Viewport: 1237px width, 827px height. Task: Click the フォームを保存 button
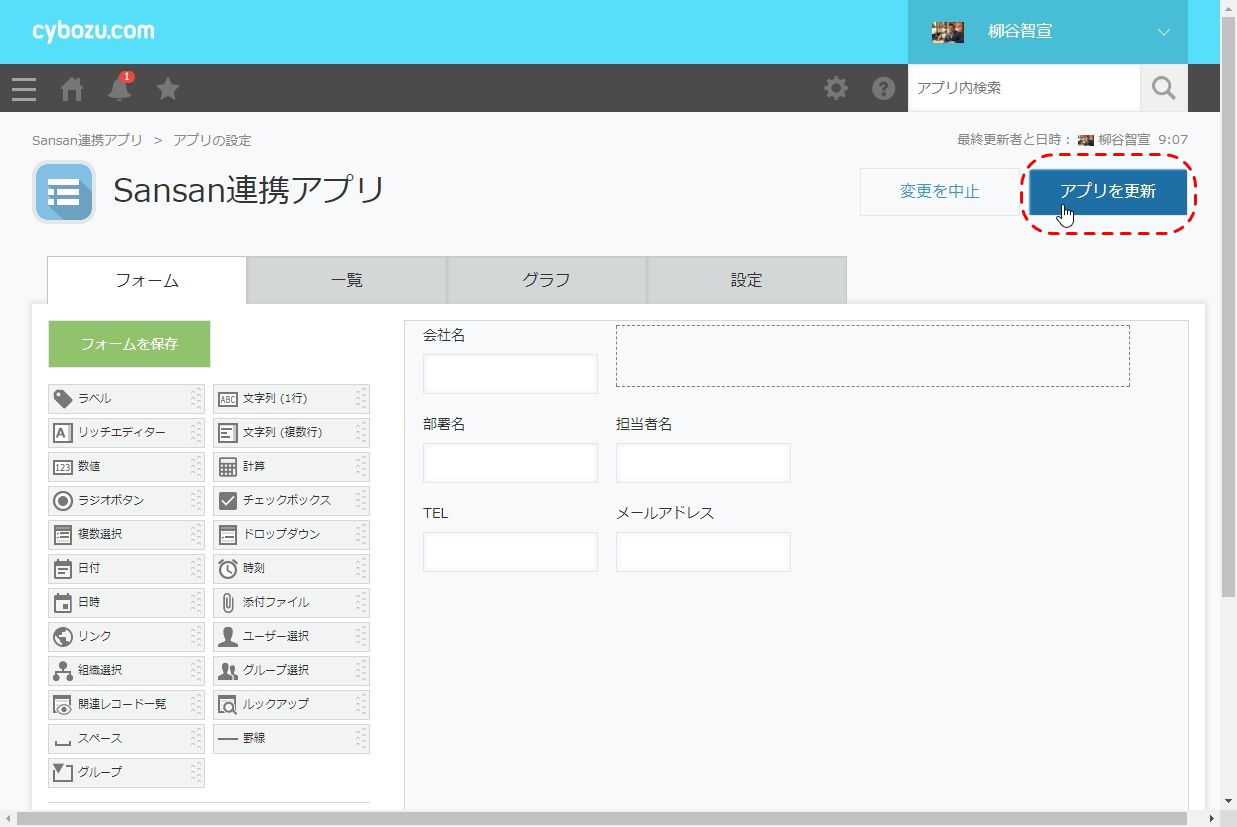coord(129,344)
